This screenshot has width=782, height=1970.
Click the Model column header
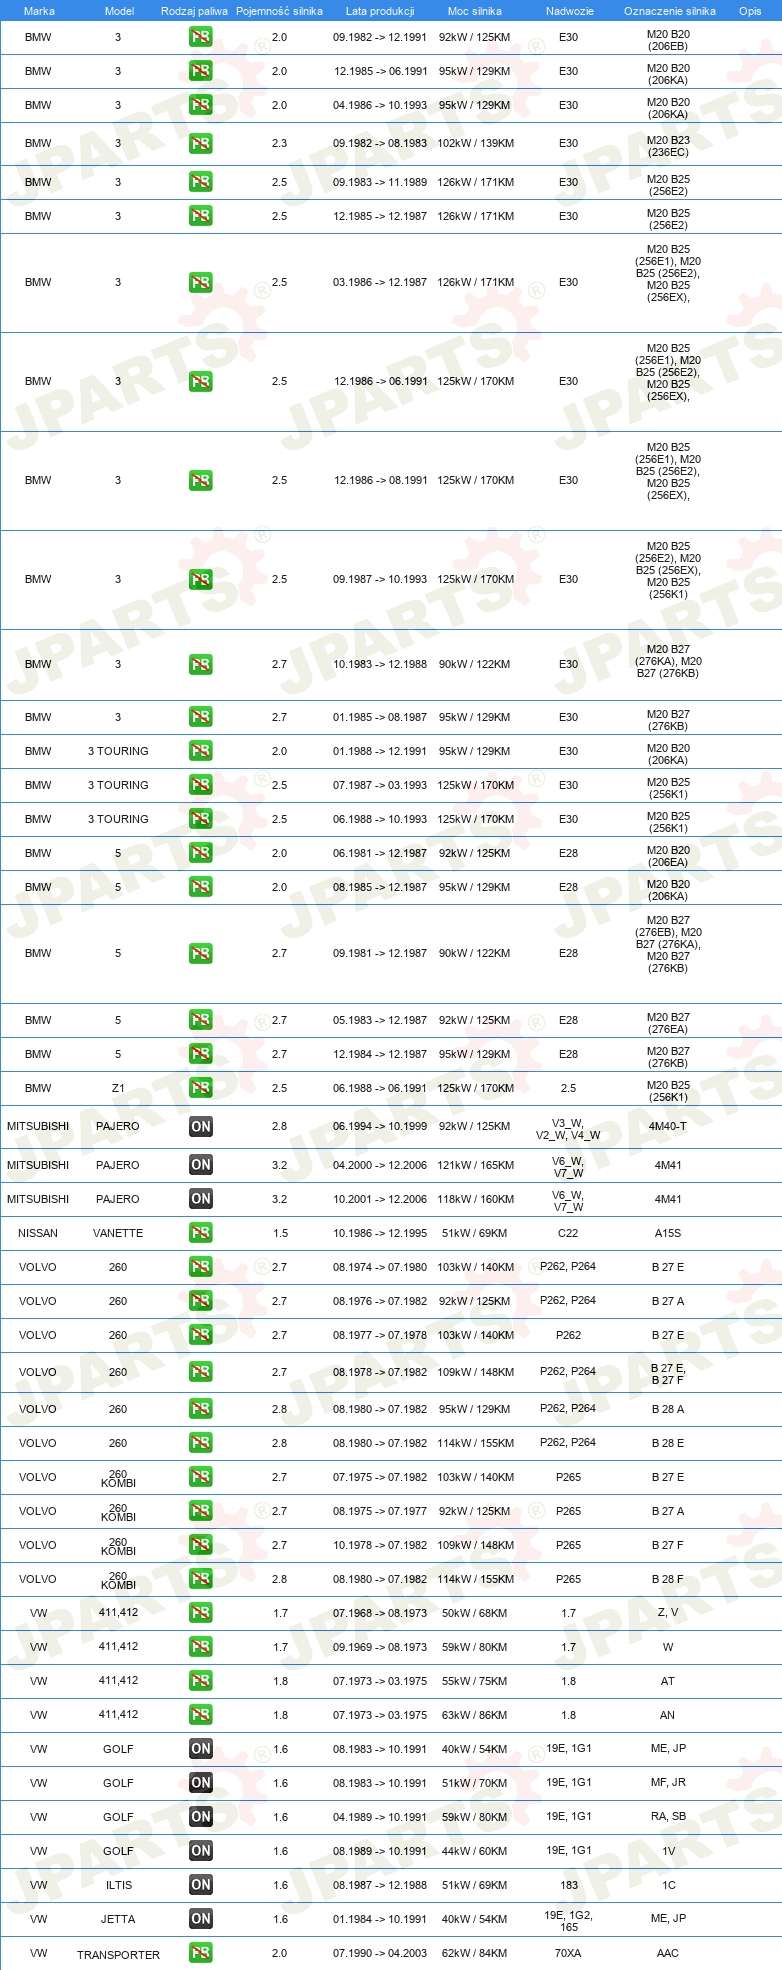coord(119,11)
